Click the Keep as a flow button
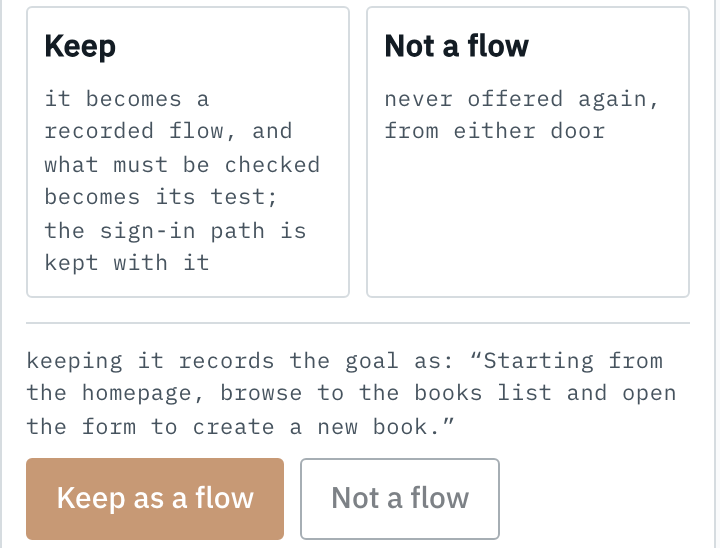Image resolution: width=720 pixels, height=548 pixels. tap(155, 498)
